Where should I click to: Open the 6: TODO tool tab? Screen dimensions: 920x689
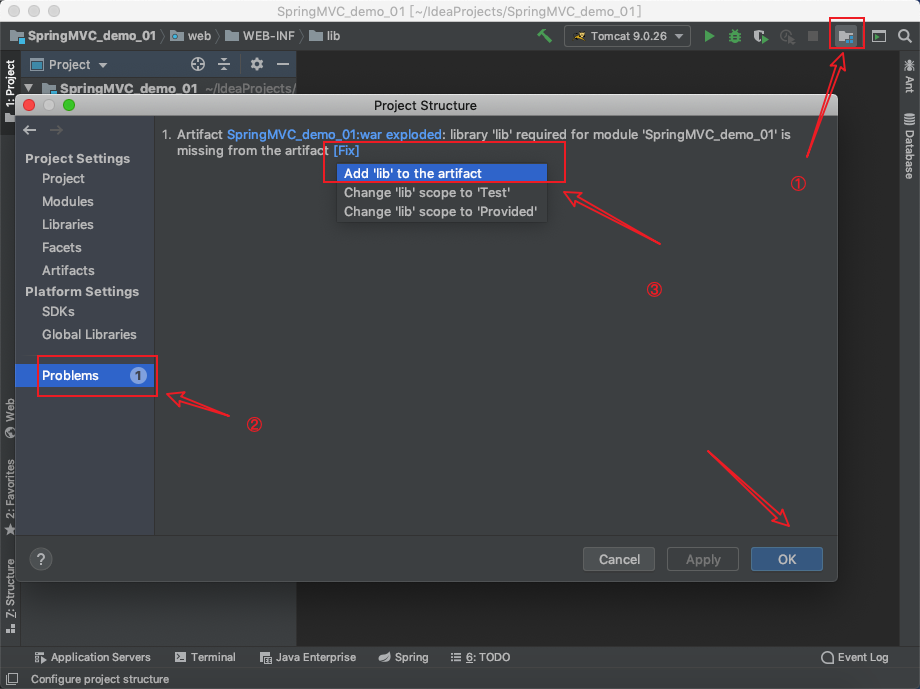point(481,657)
